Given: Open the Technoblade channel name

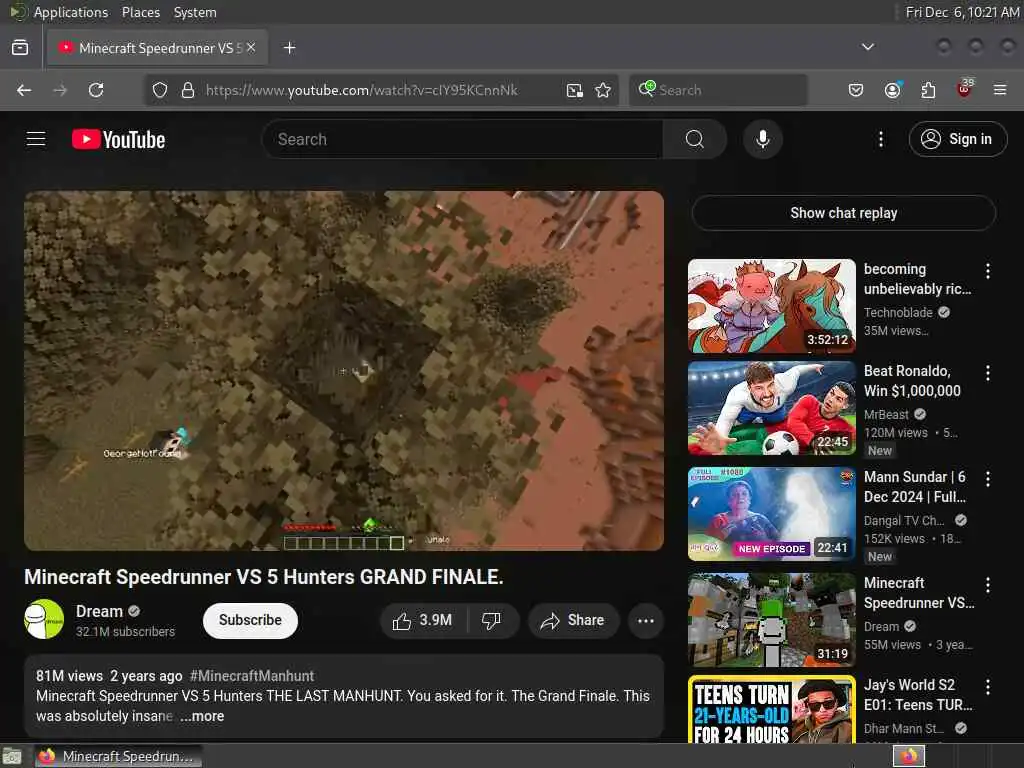Looking at the screenshot, I should tap(898, 313).
